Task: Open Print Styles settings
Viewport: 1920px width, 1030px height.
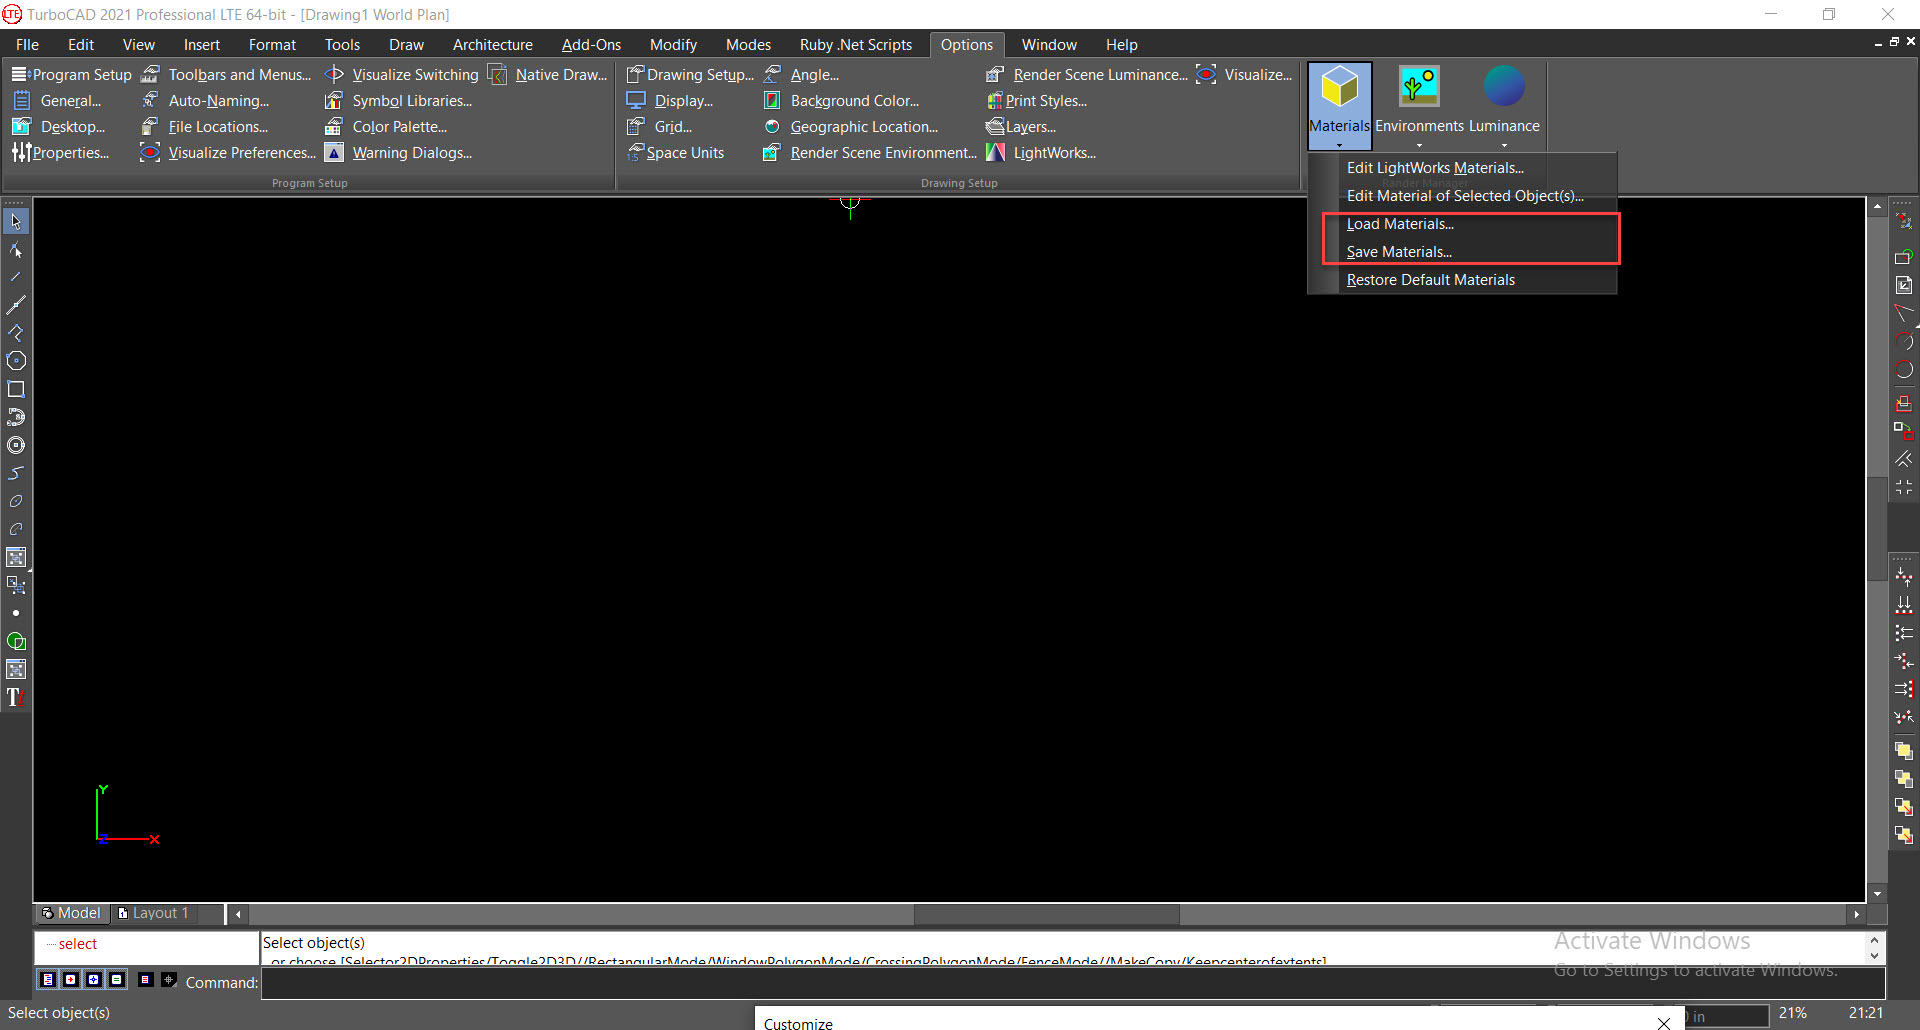Action: (x=1036, y=101)
